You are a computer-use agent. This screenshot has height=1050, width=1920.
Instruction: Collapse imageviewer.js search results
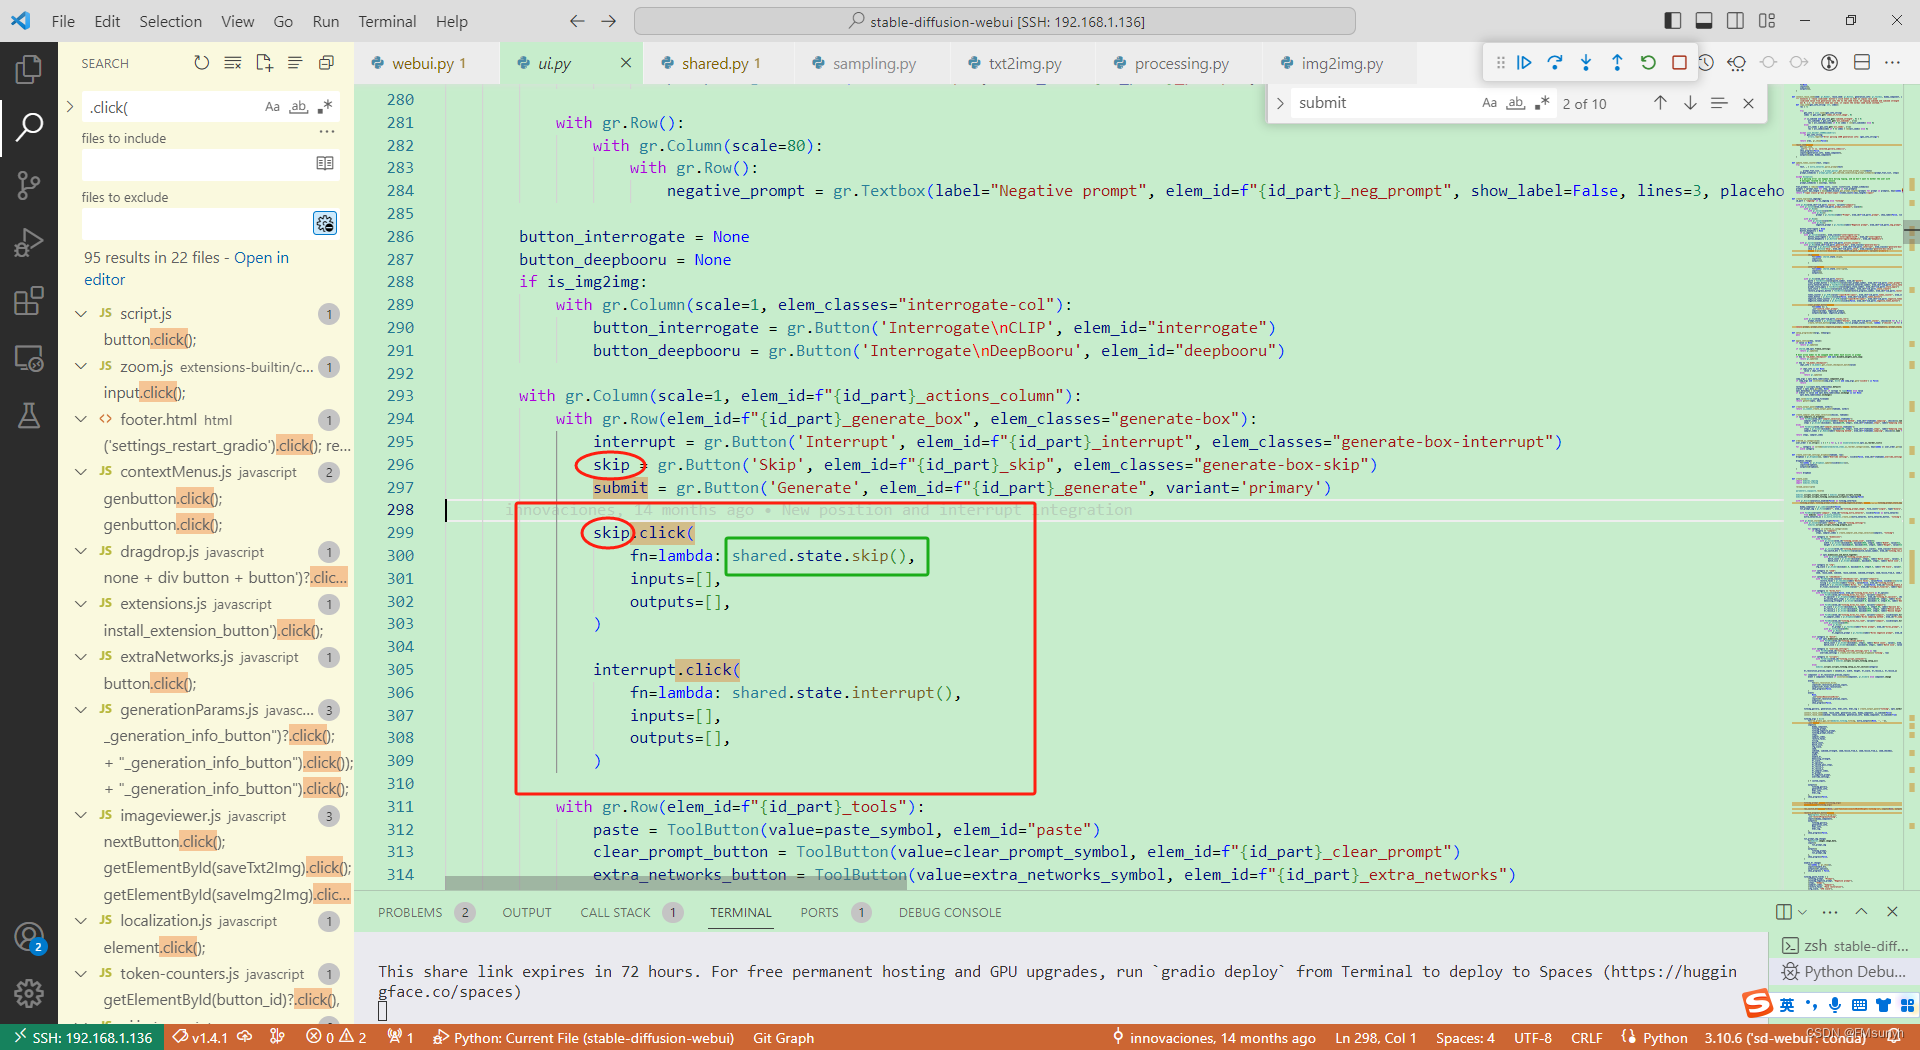(x=81, y=816)
